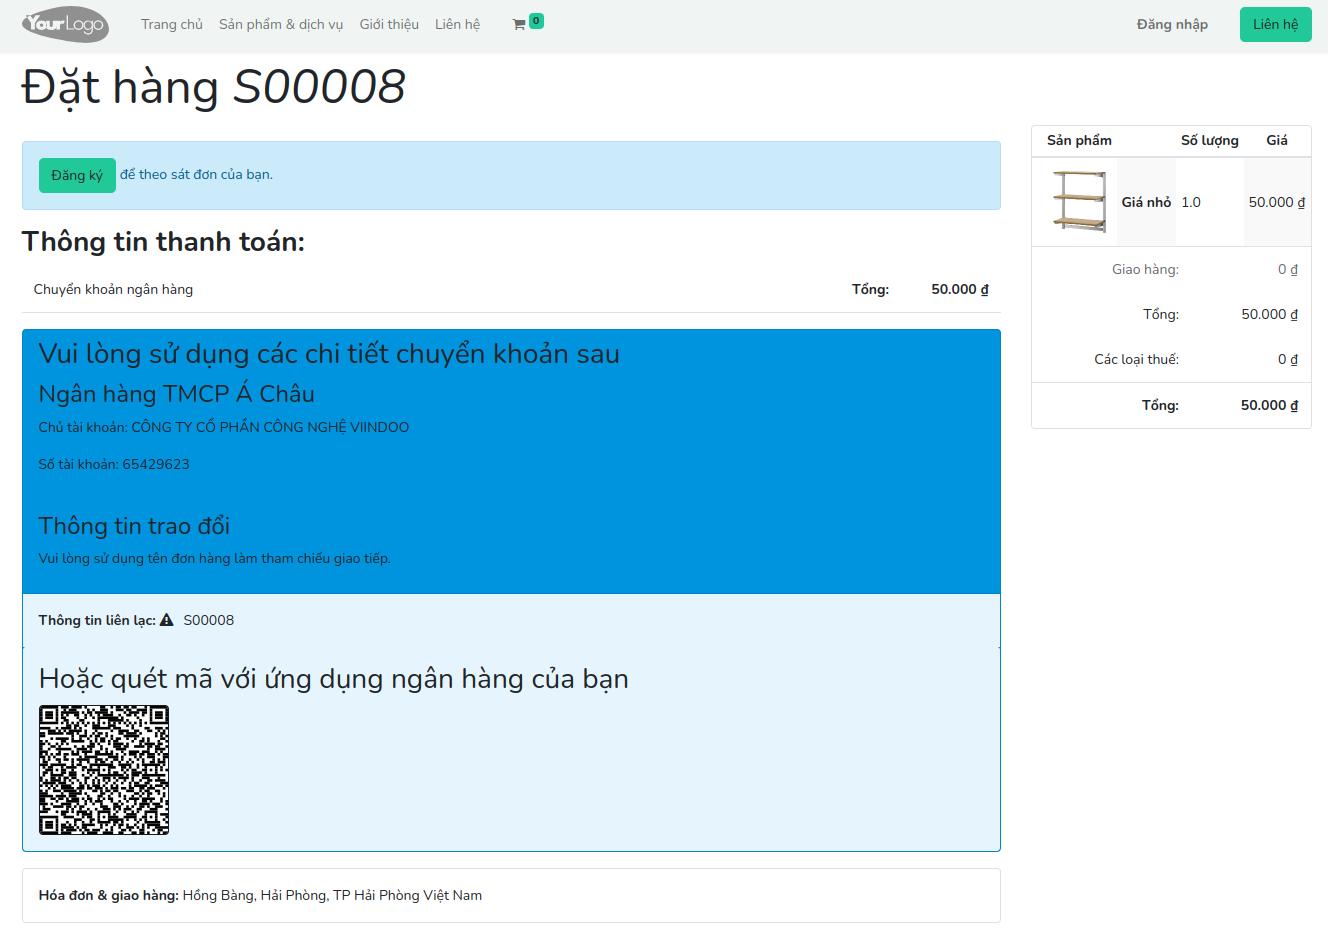Screen dimensions: 1328x938
Task: Click the Các loại thuế label
Action: pos(1137,359)
